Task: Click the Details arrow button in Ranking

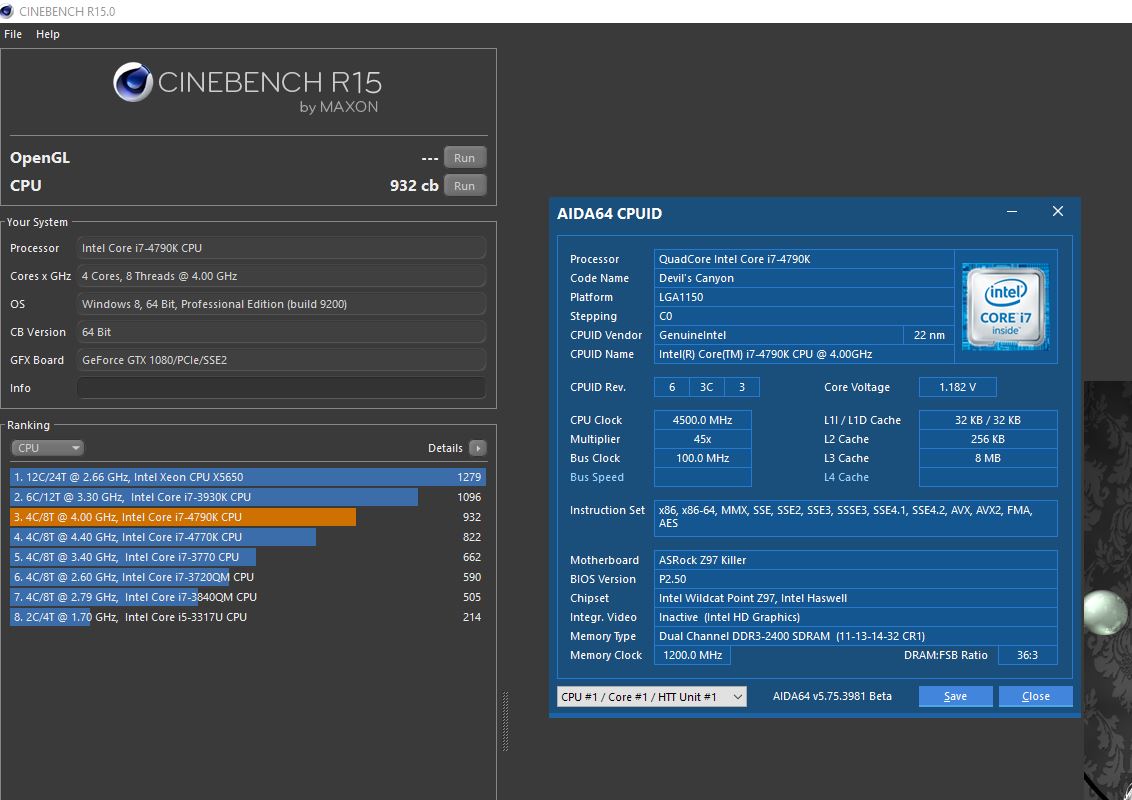Action: click(x=477, y=448)
